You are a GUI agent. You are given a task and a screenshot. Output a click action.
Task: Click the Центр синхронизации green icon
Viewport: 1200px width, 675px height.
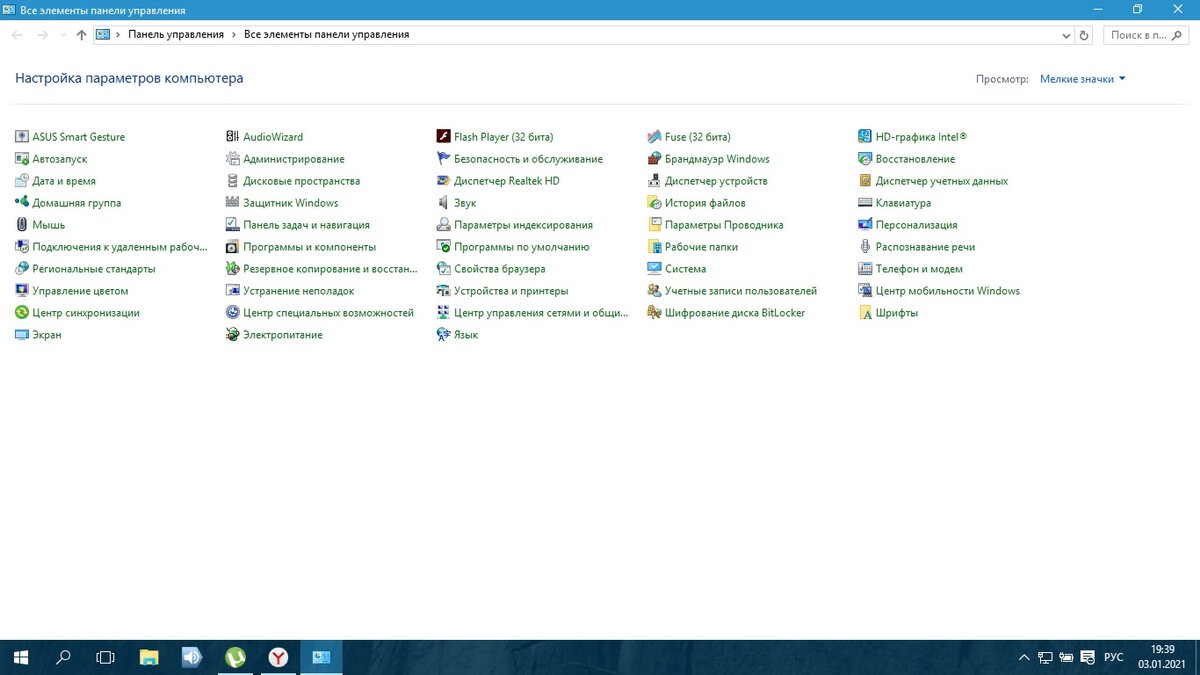[x=22, y=313]
